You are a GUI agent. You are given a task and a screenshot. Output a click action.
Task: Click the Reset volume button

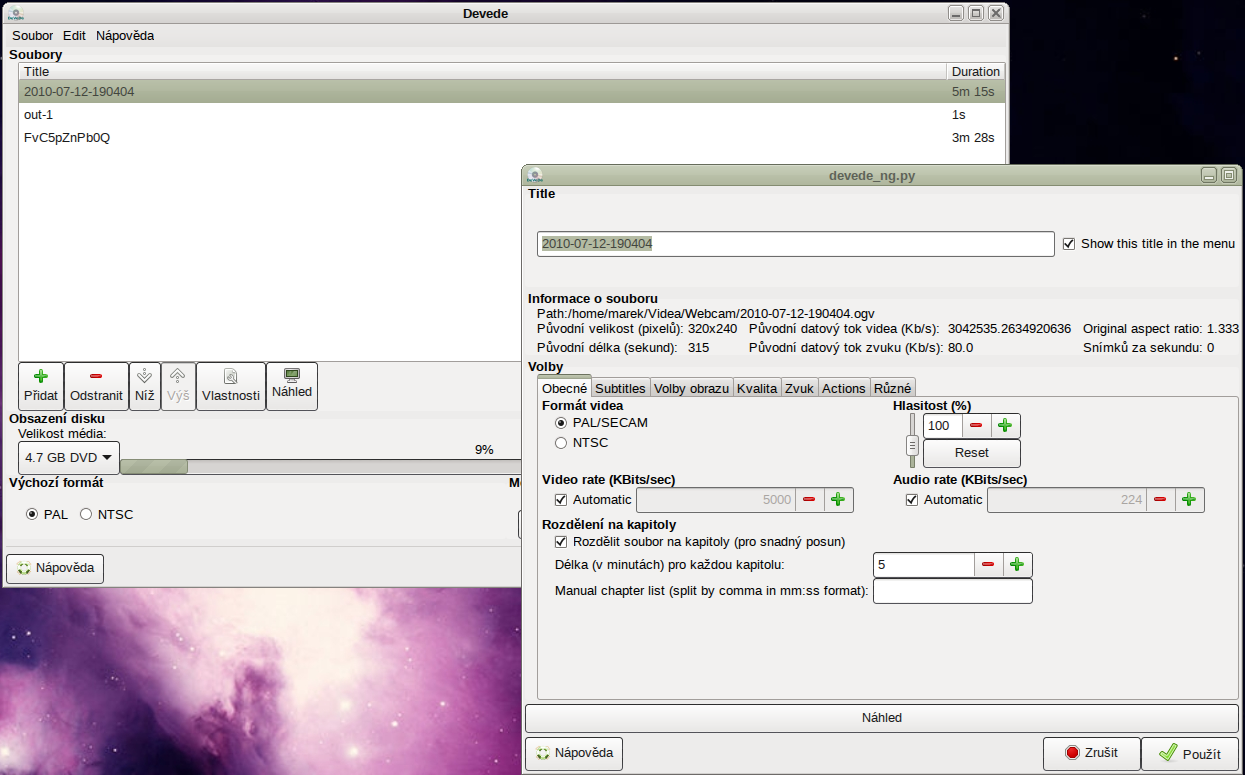coord(971,453)
